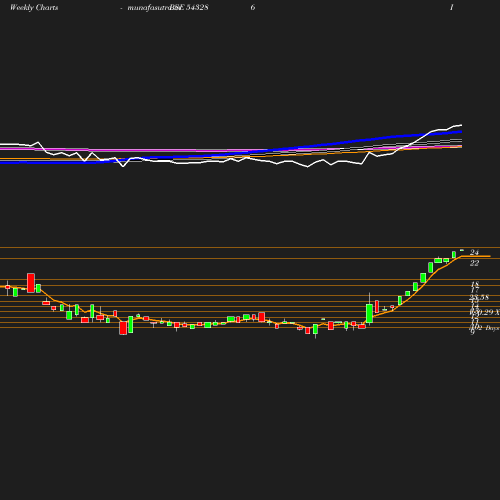Click the 'Weekly Charts' title text
Screen dimensions: 500x500
(34, 8)
